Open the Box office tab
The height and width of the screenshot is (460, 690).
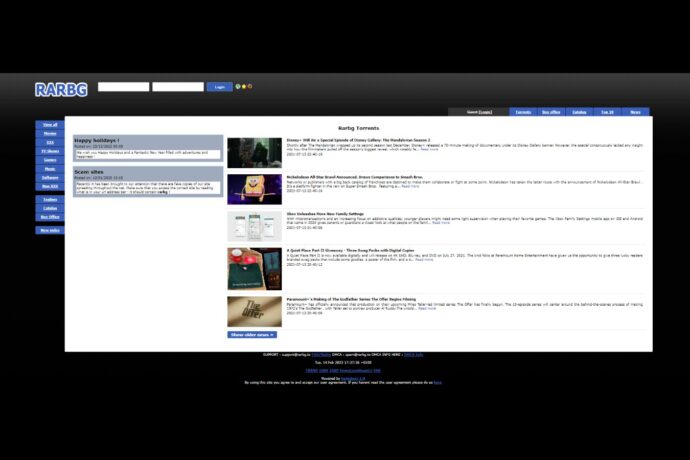tap(551, 112)
